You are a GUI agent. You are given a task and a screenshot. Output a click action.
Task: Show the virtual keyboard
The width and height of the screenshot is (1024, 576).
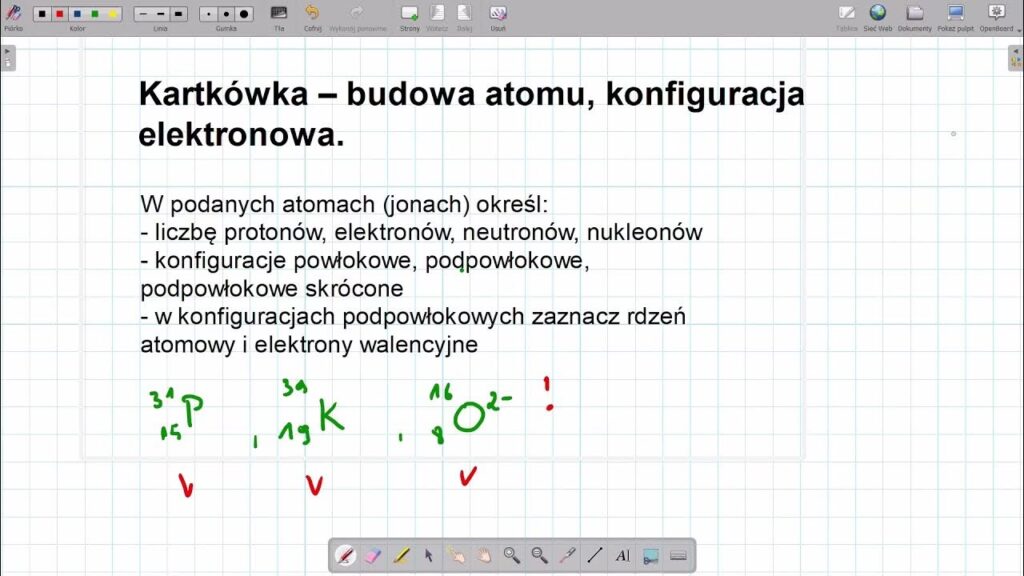678,555
